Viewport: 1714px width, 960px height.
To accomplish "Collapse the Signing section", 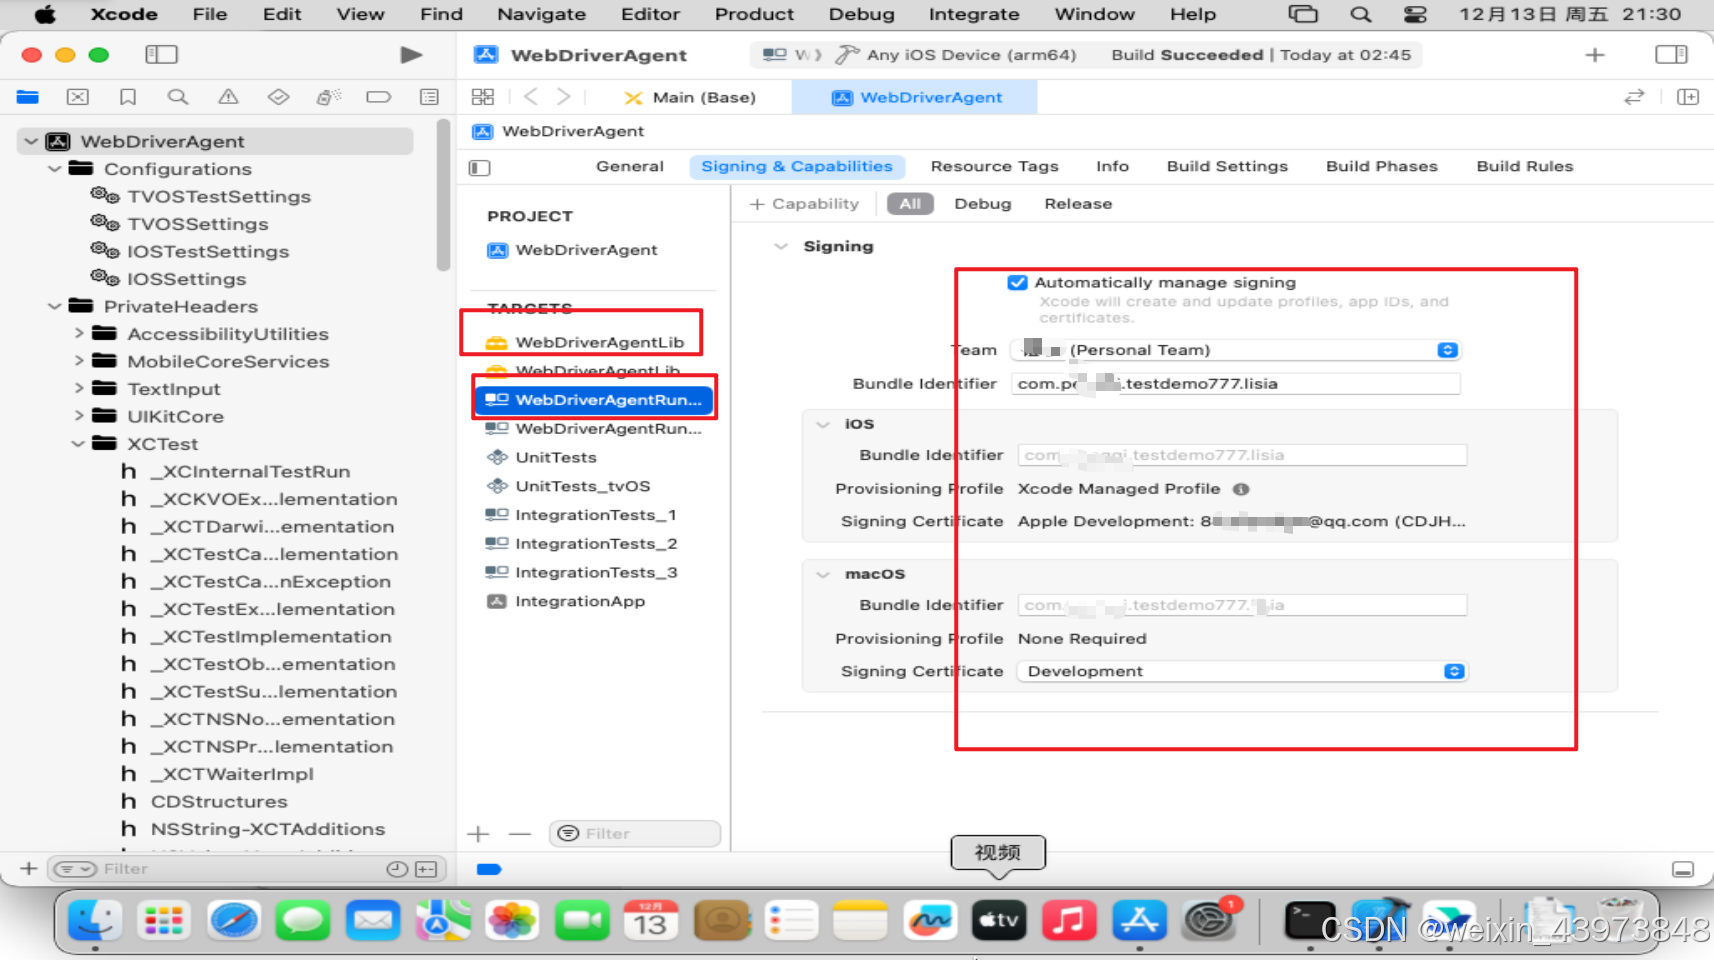I will point(781,247).
